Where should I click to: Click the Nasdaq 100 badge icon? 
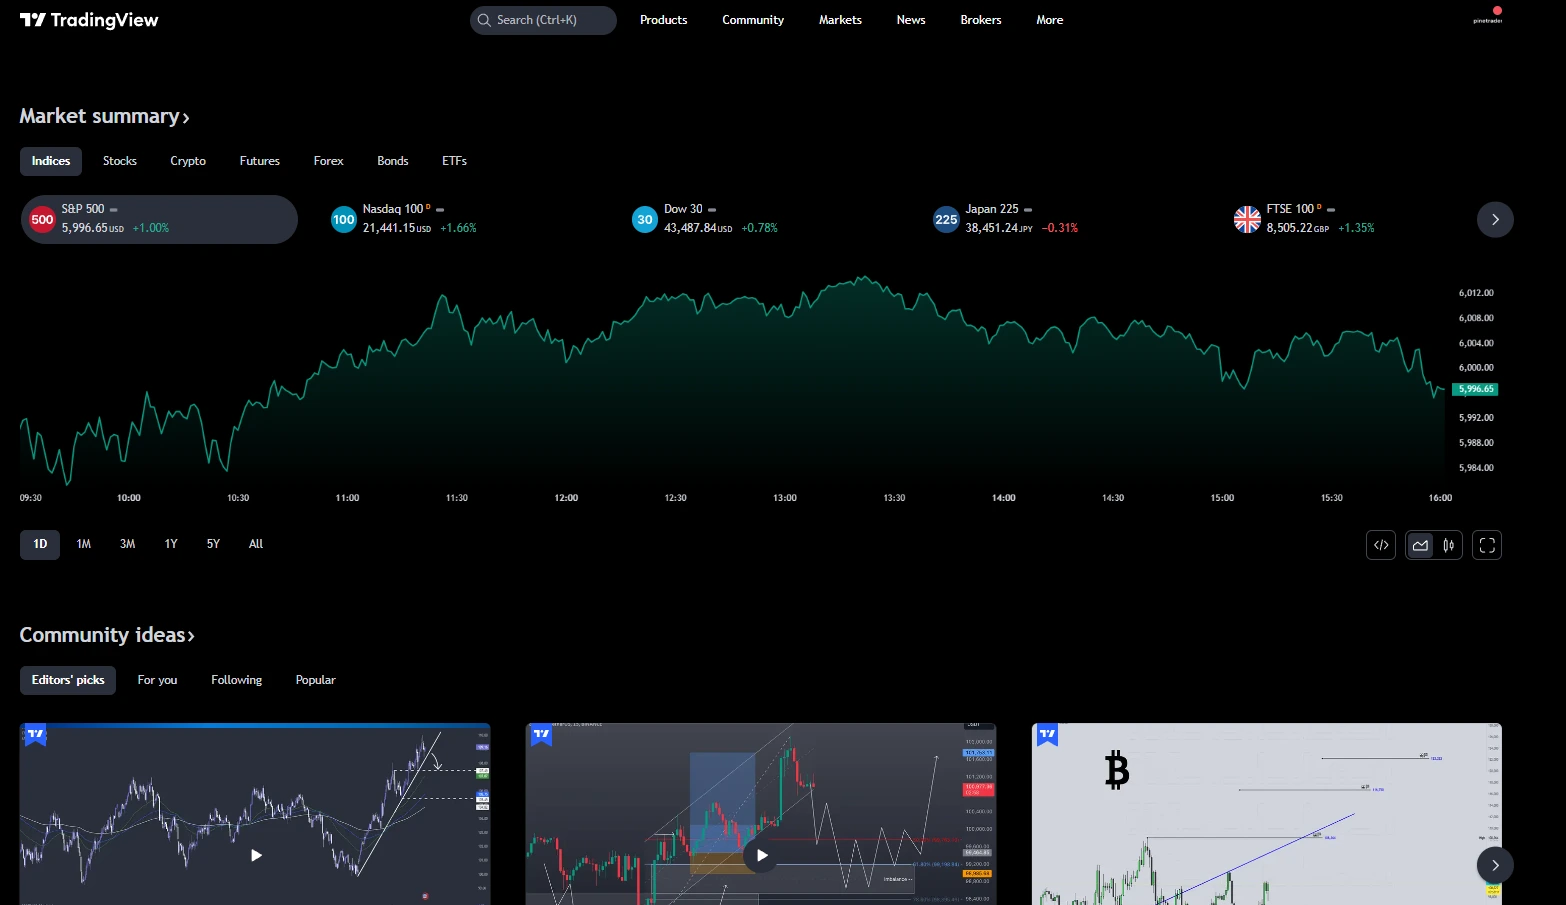344,220
